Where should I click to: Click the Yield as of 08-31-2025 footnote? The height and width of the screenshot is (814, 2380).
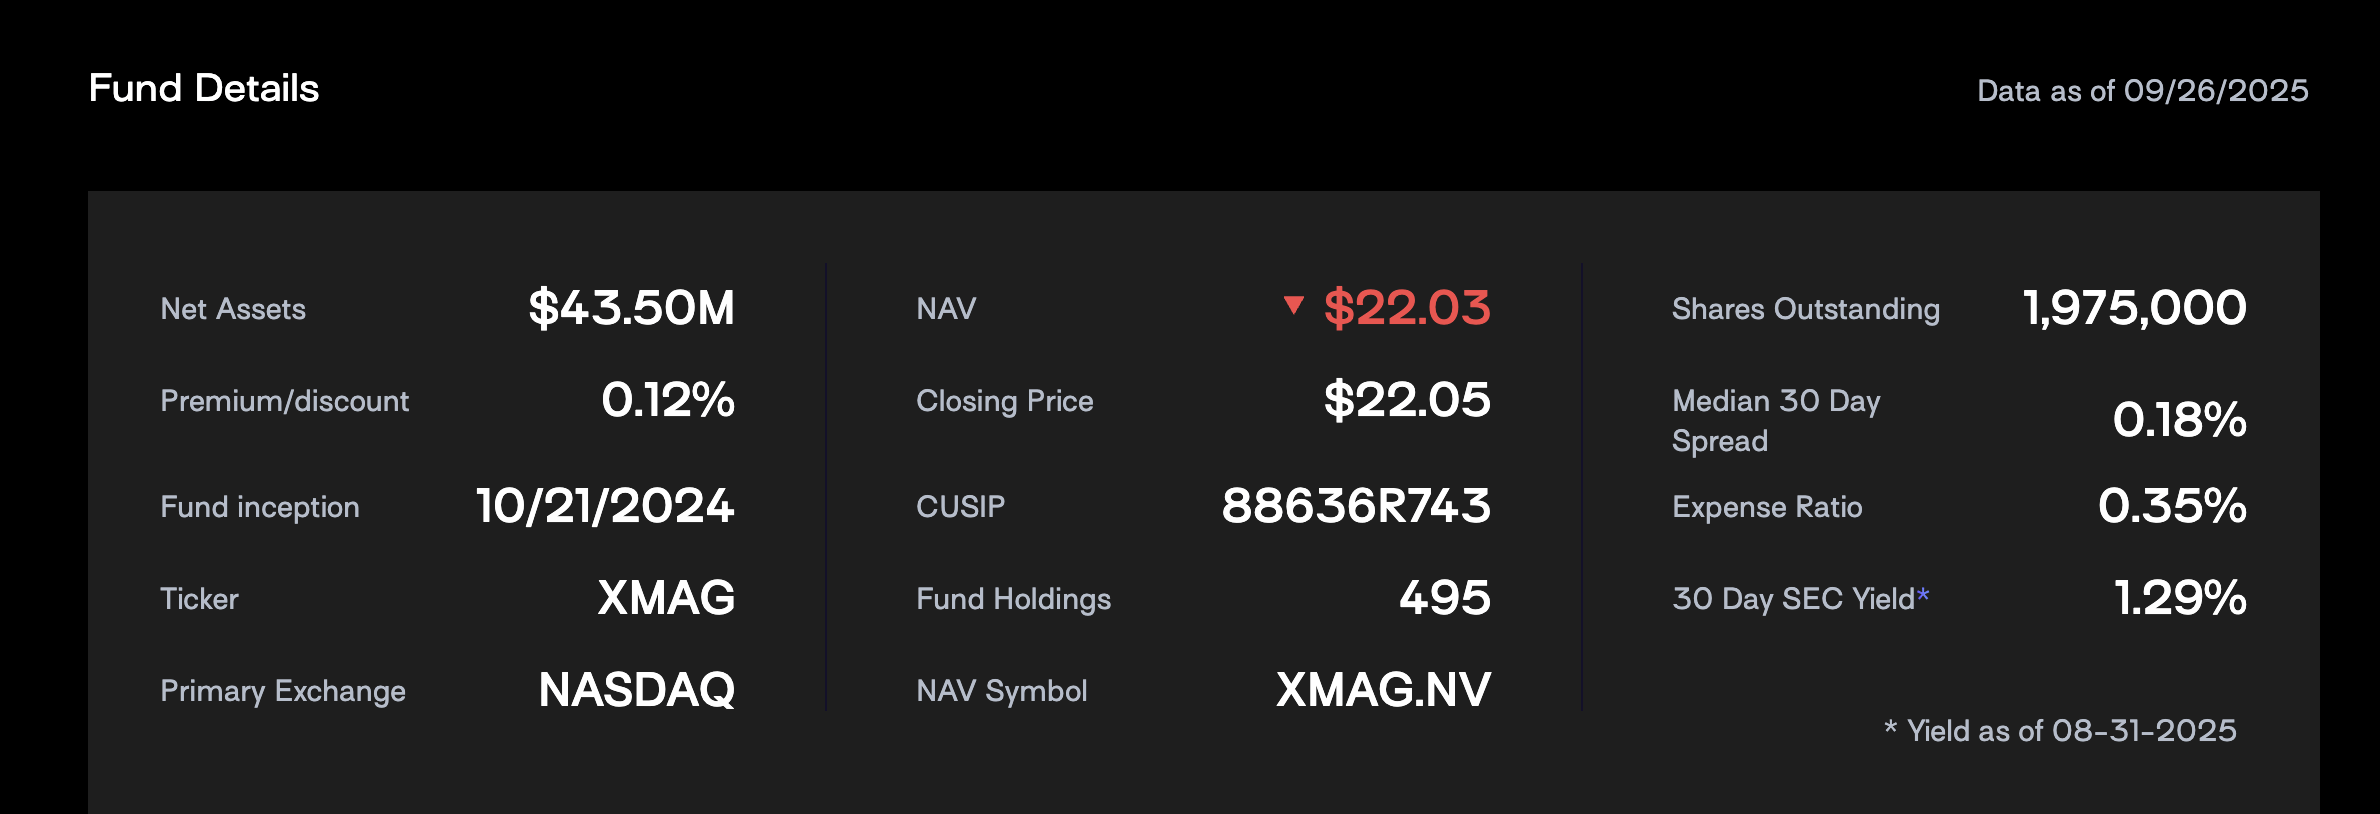[2061, 731]
